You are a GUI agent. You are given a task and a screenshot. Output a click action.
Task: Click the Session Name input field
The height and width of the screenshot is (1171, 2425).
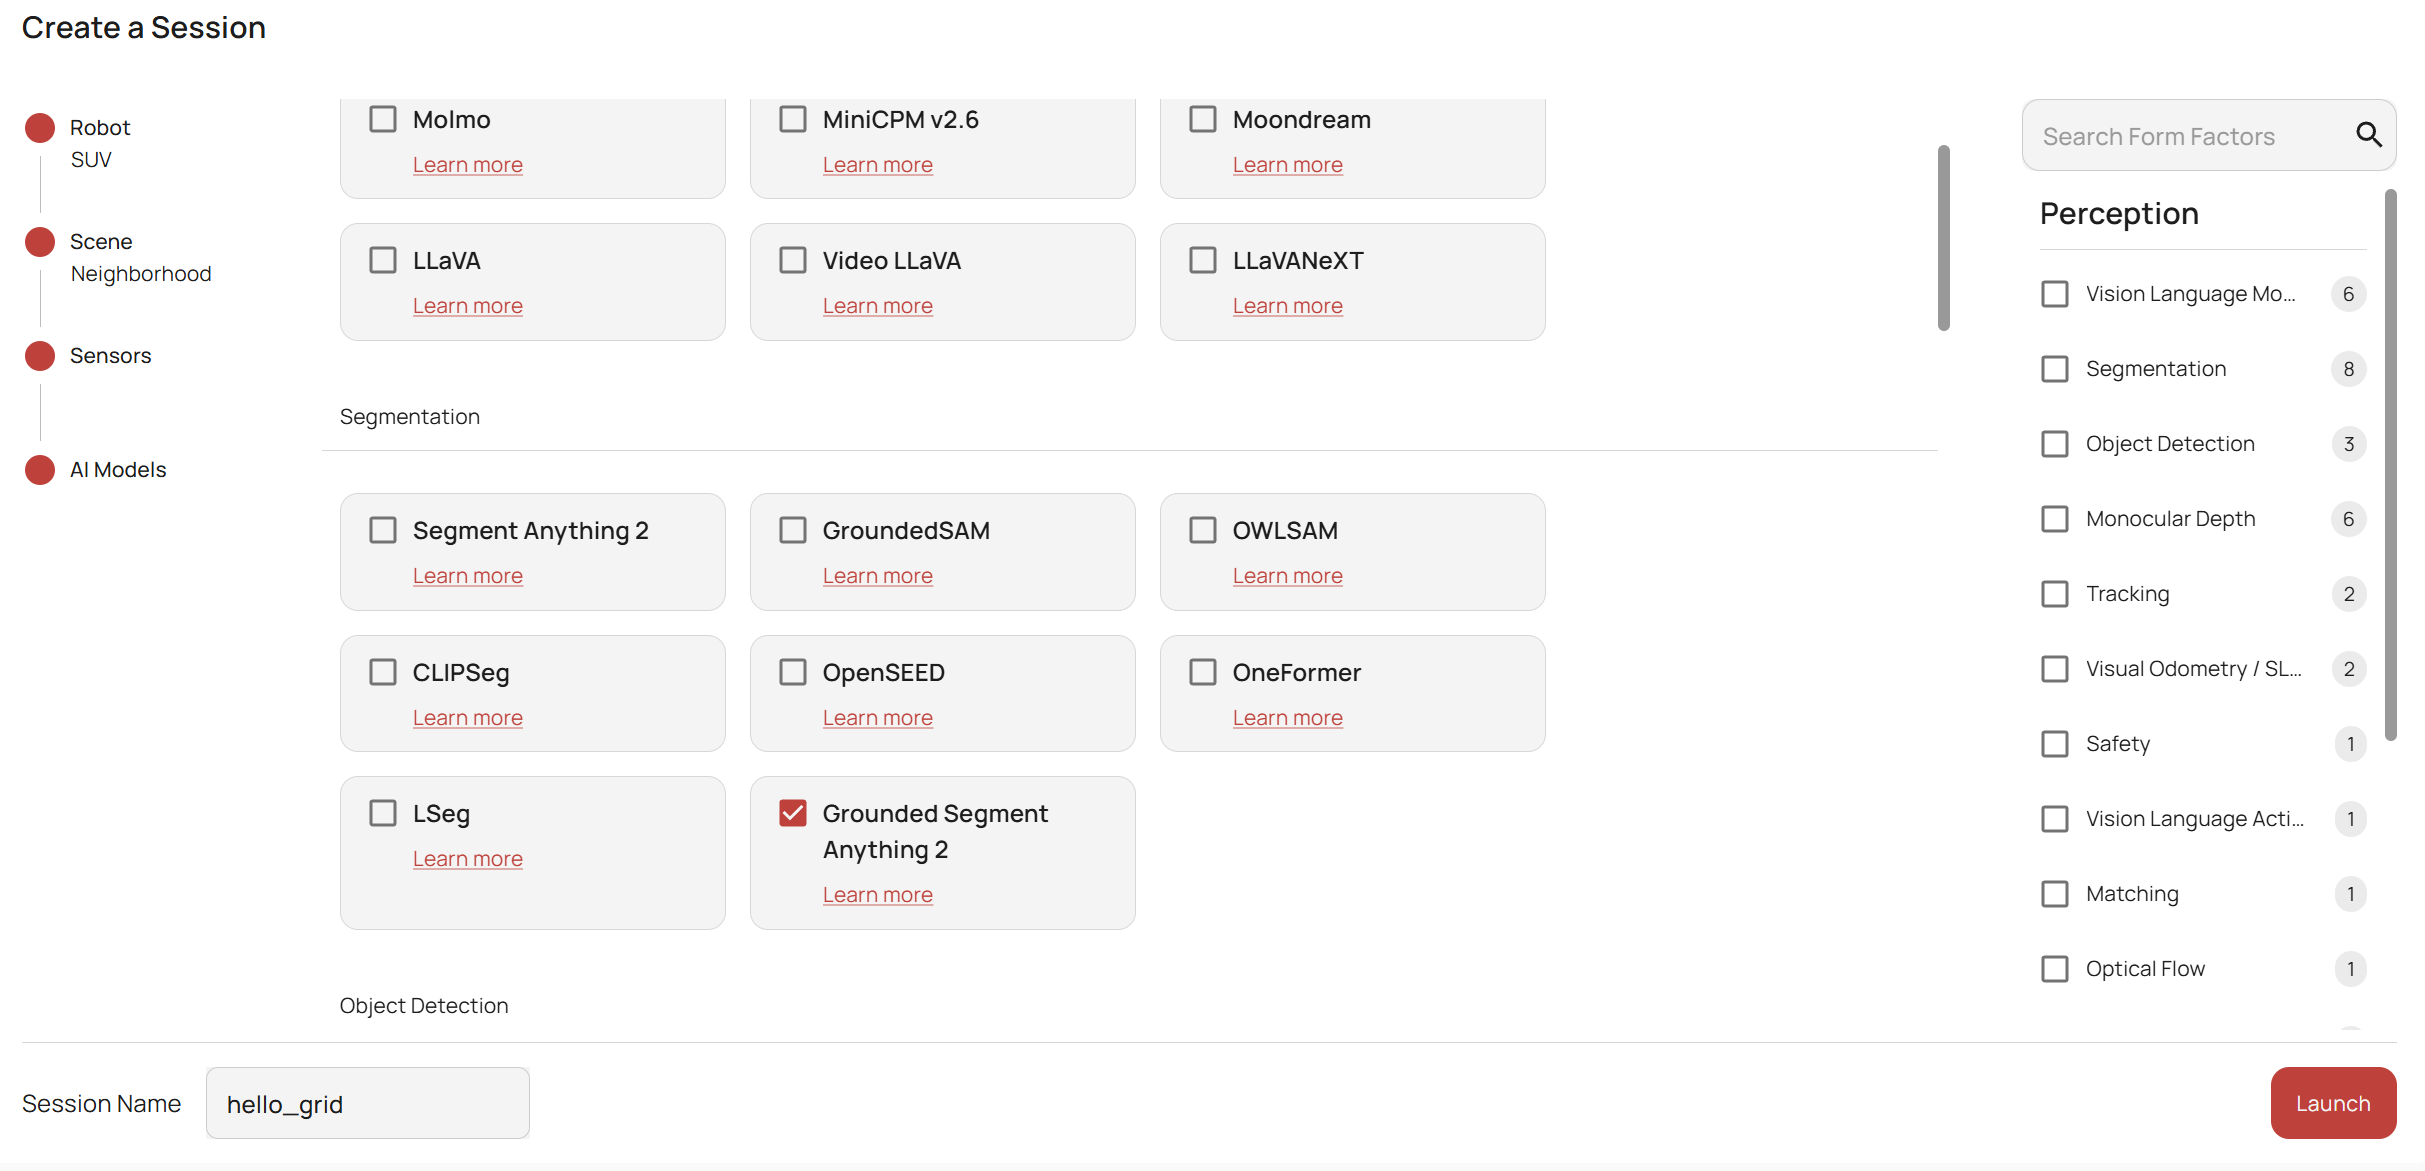pyautogui.click(x=366, y=1102)
